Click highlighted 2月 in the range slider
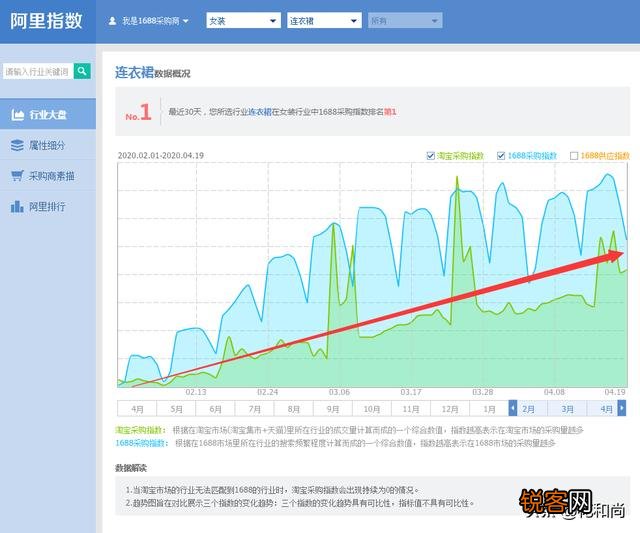Viewport: 640px width, 533px height. tap(528, 409)
